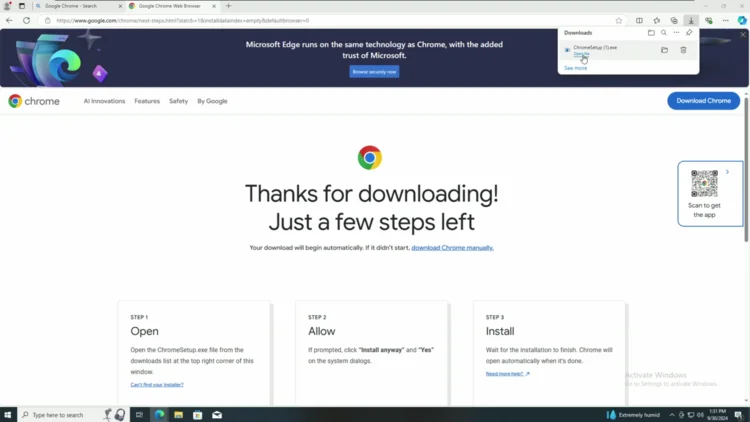Expand the Scan to get the app card arrow
The width and height of the screenshot is (750, 422).
(x=727, y=172)
